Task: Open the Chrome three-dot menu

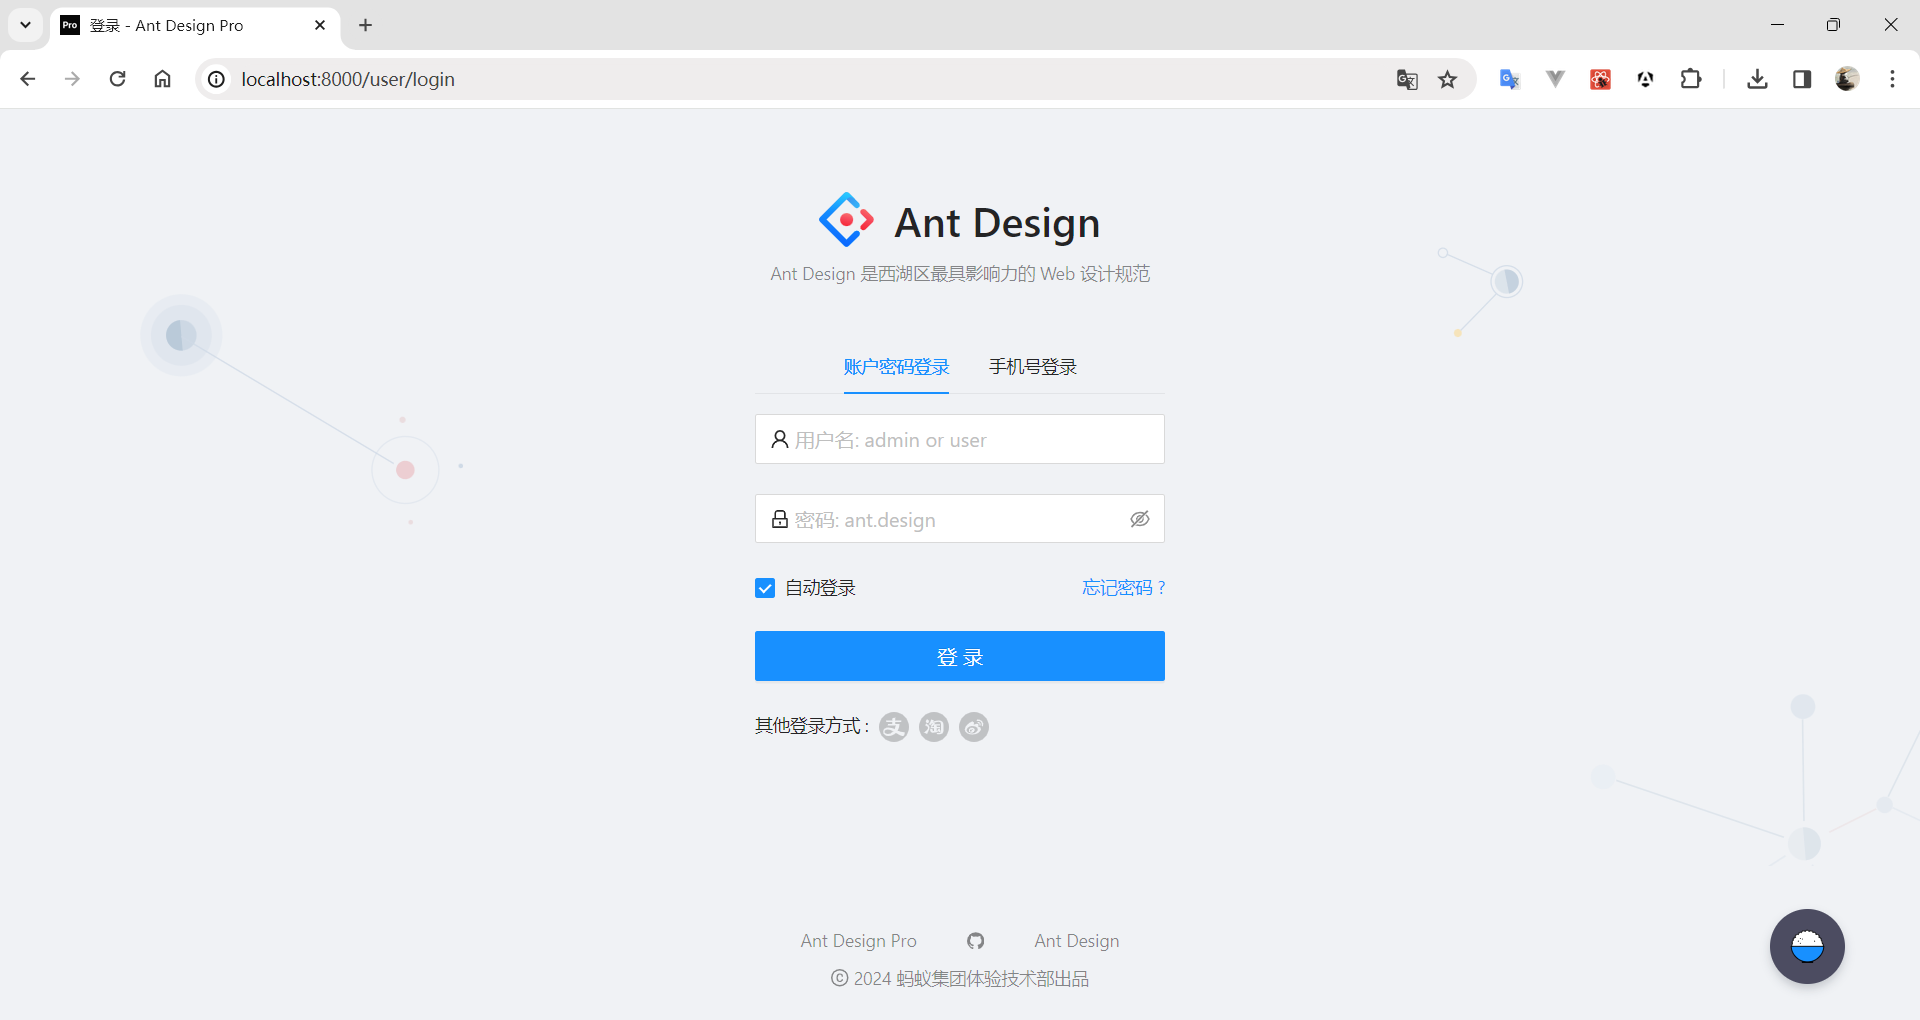Action: point(1892,79)
